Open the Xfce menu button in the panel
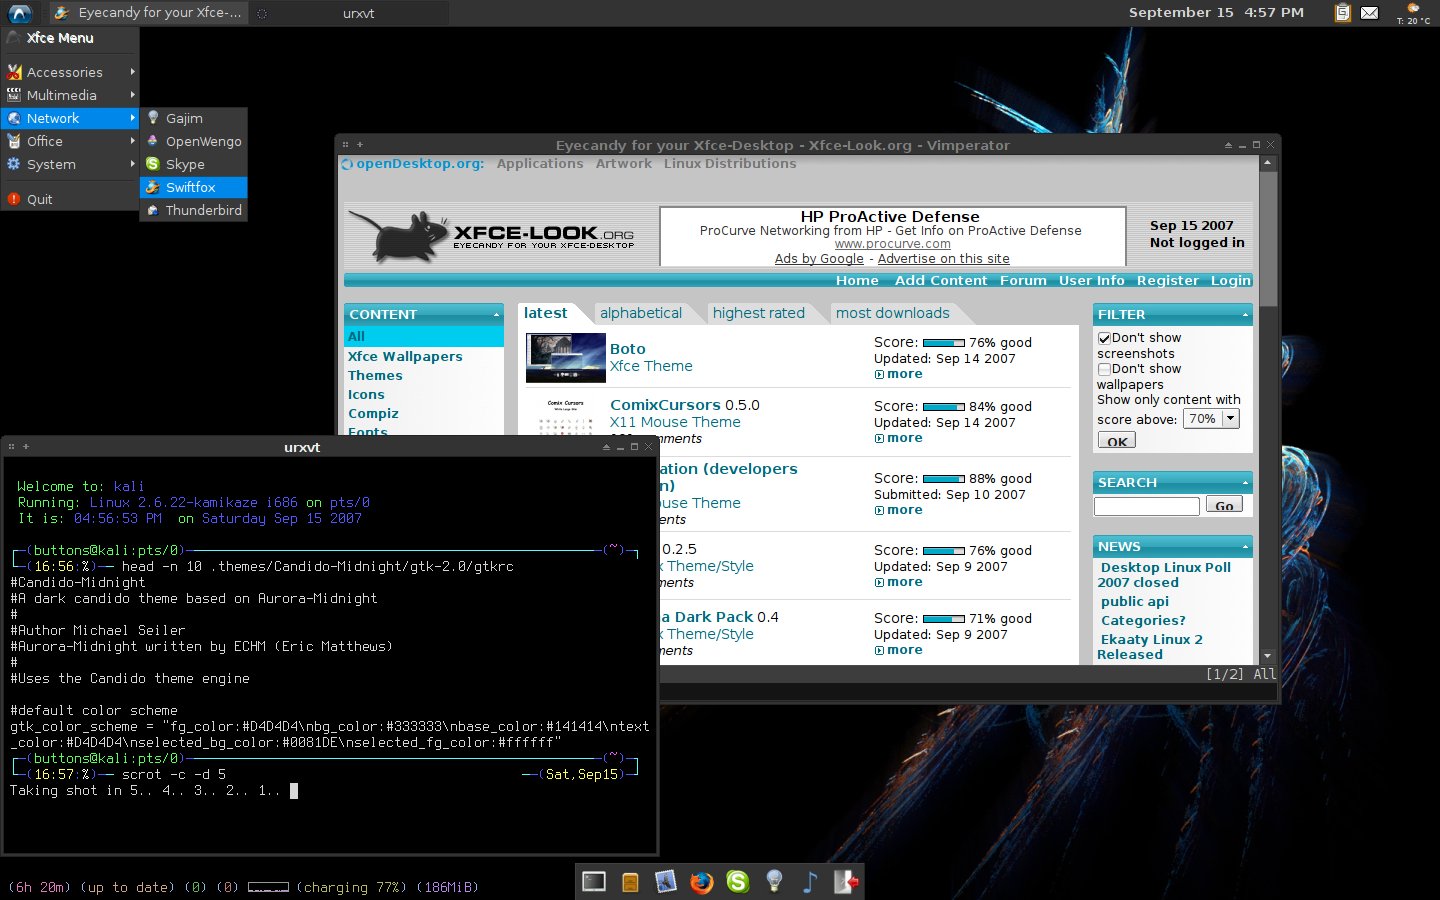Screen dimensions: 1440x900 (19, 13)
